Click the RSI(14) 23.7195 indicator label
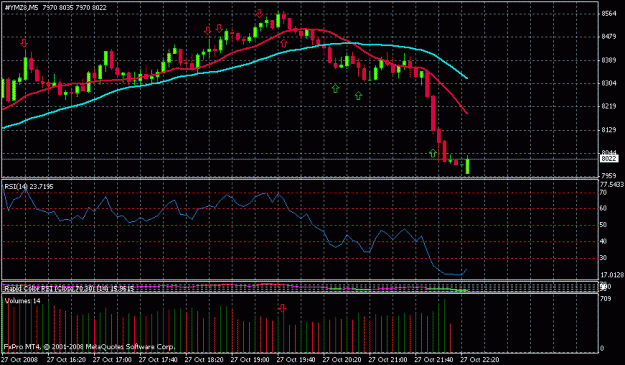 (x=29, y=186)
